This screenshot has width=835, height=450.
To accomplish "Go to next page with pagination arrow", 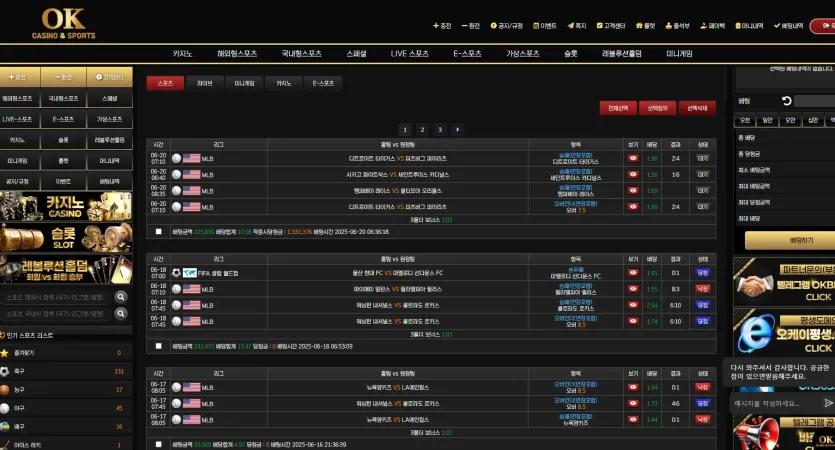I will coord(457,129).
